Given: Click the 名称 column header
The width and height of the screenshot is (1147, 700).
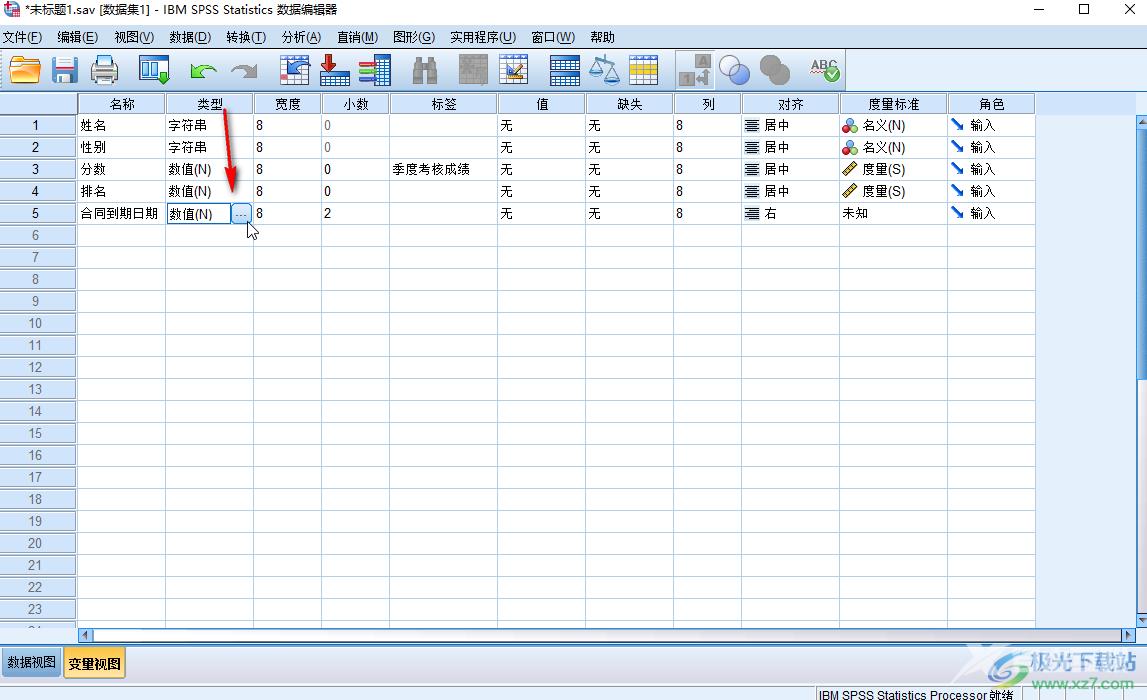Looking at the screenshot, I should [x=121, y=104].
